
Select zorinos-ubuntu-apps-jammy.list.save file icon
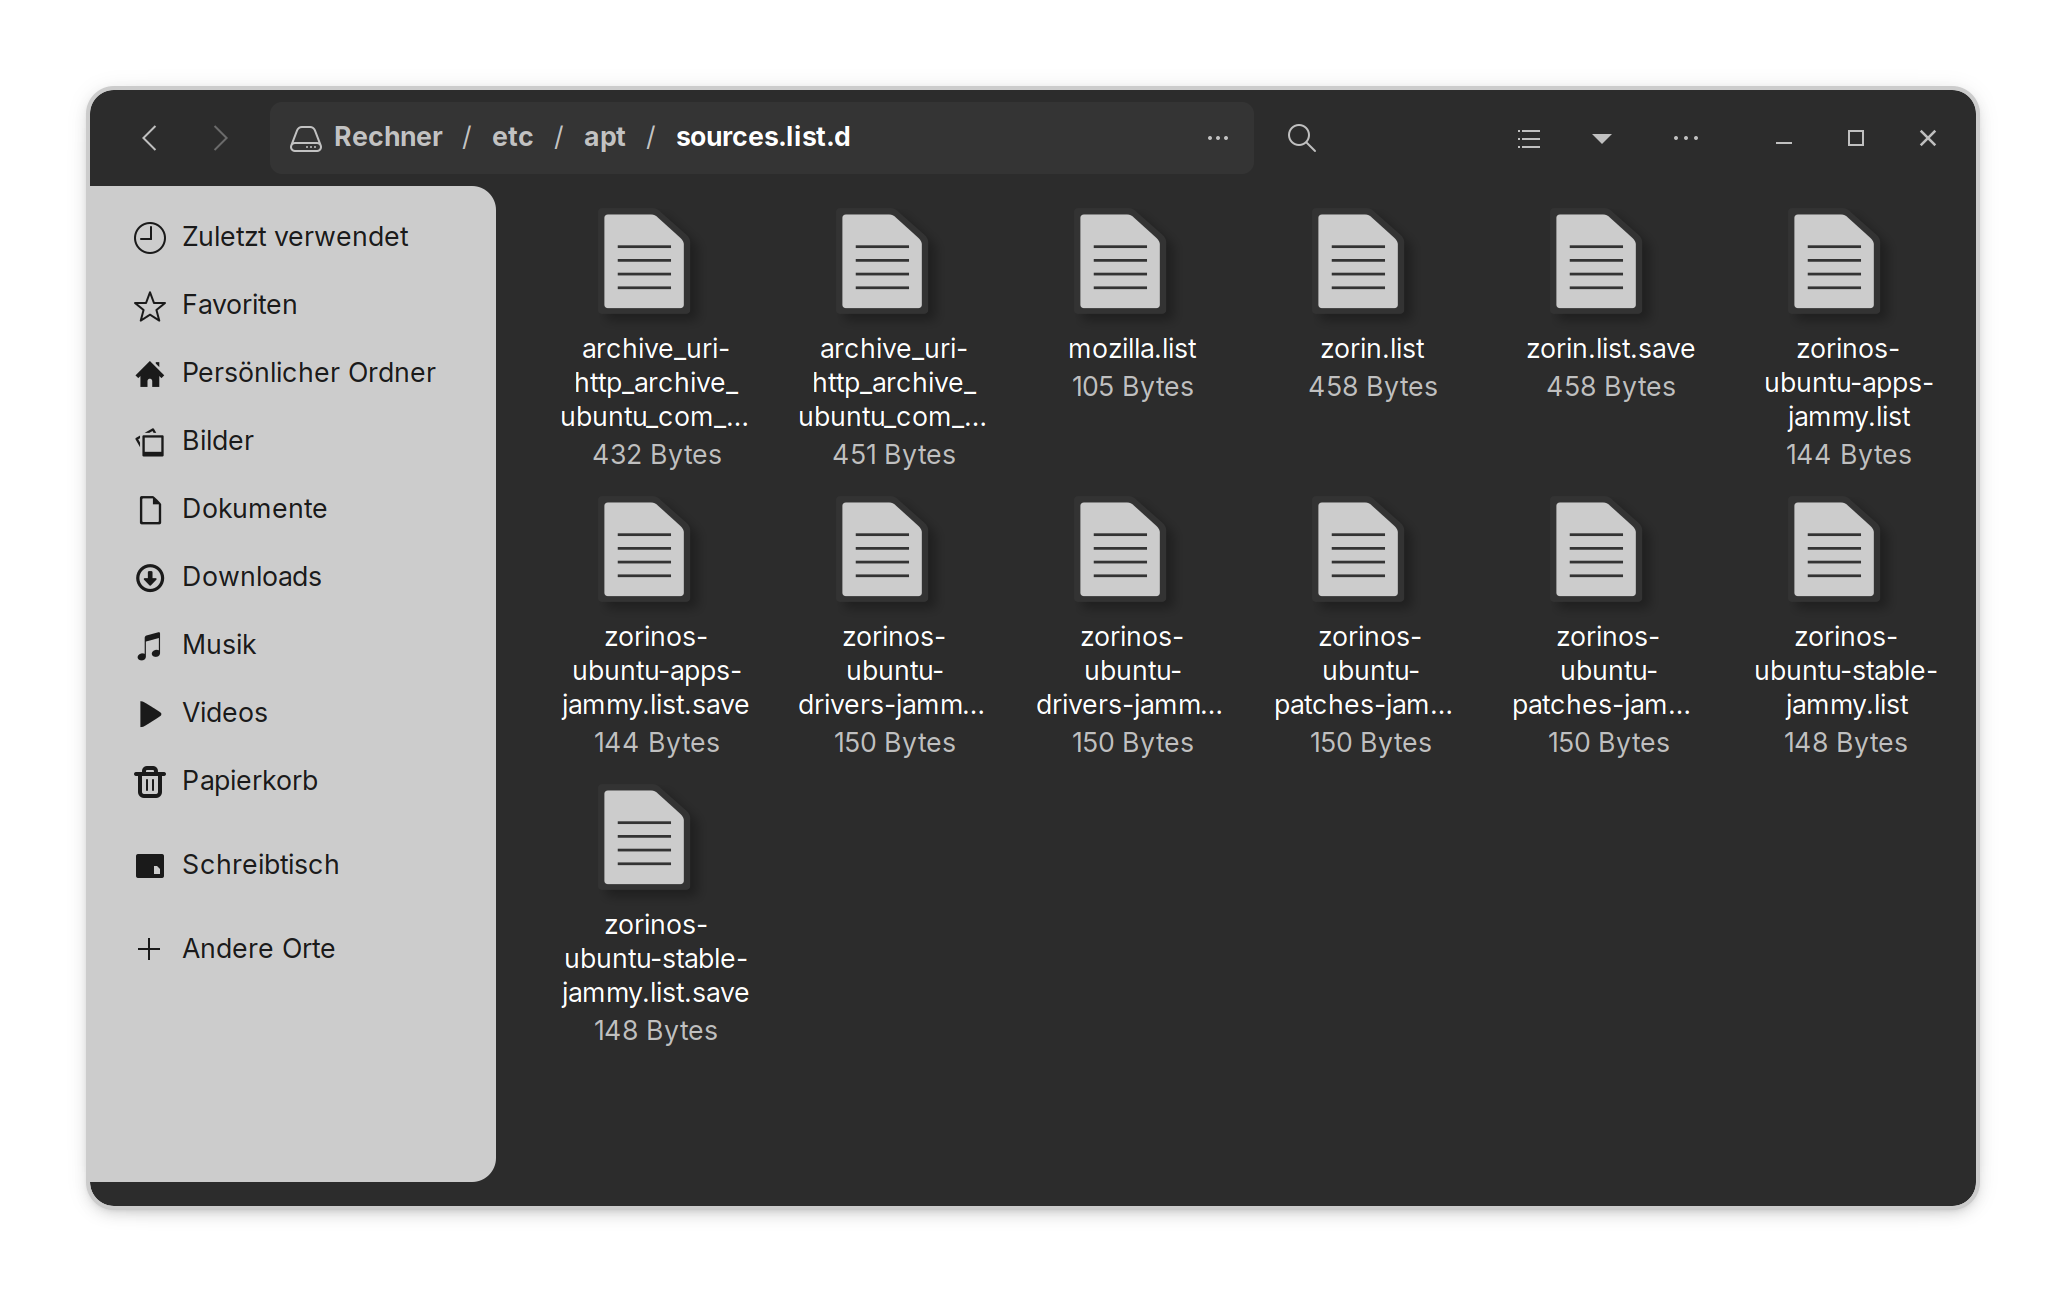coord(644,550)
